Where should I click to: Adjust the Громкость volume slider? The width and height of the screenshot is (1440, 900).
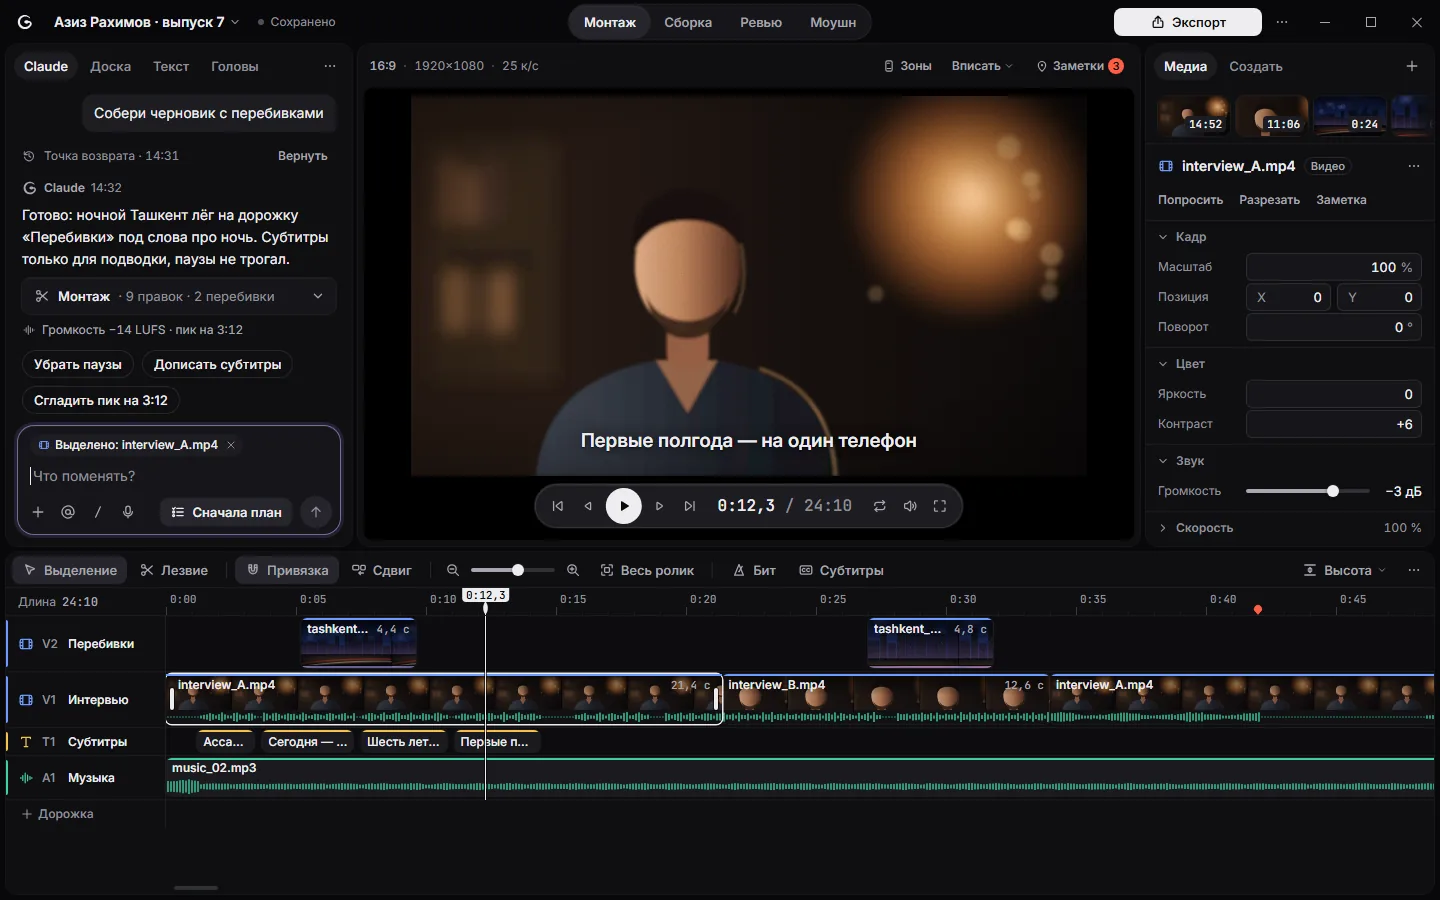point(1307,491)
